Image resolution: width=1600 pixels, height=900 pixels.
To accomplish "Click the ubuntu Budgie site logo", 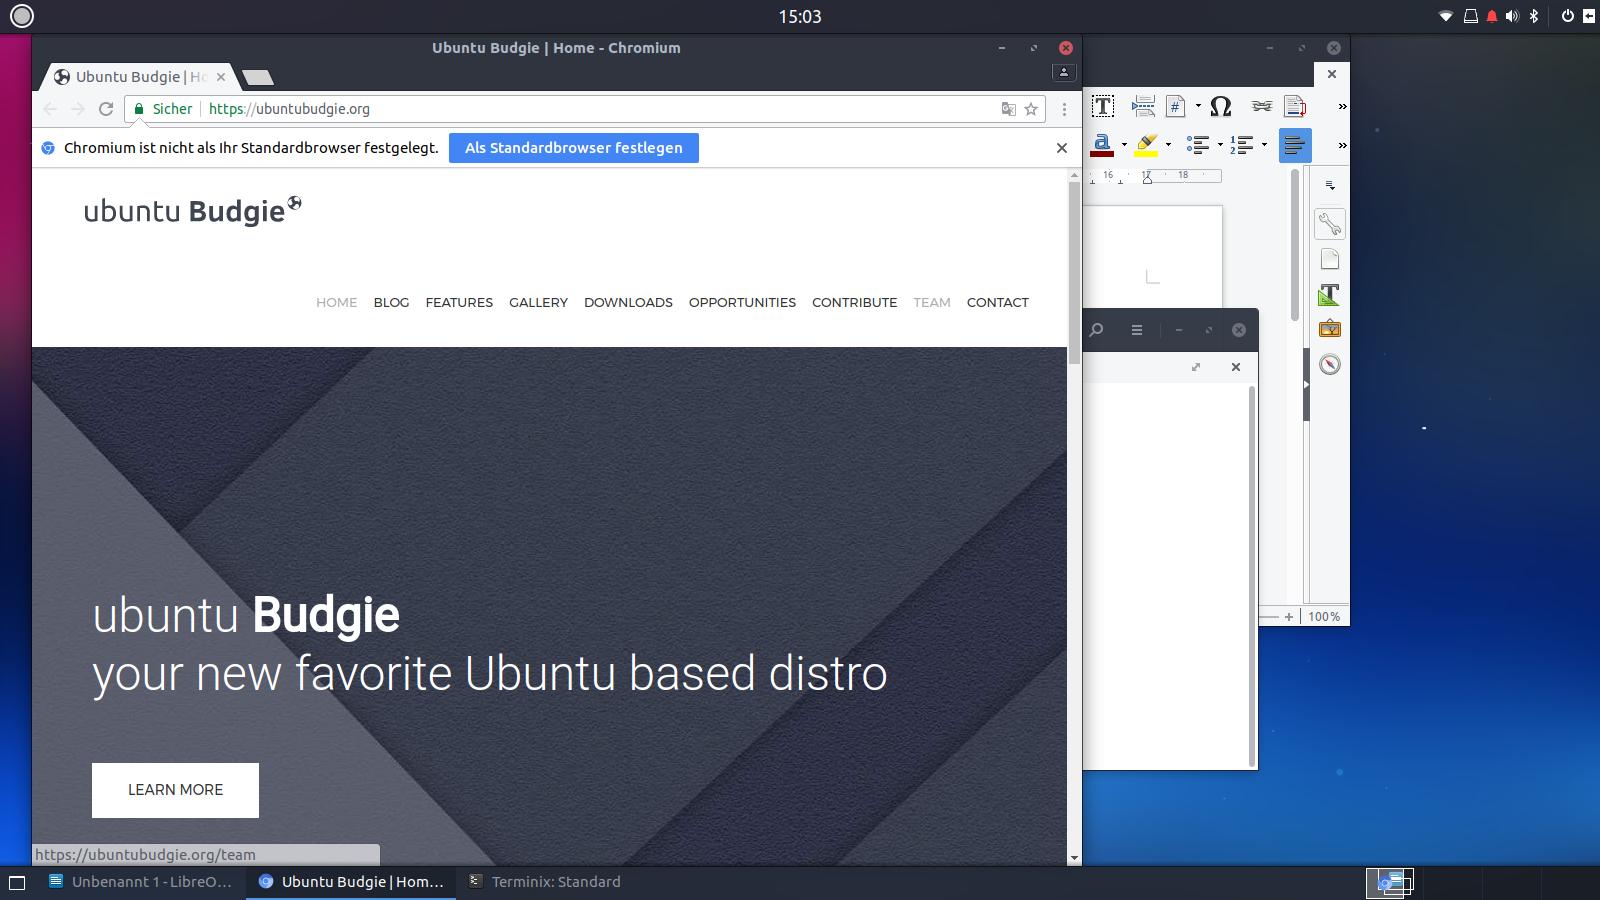I will 192,210.
